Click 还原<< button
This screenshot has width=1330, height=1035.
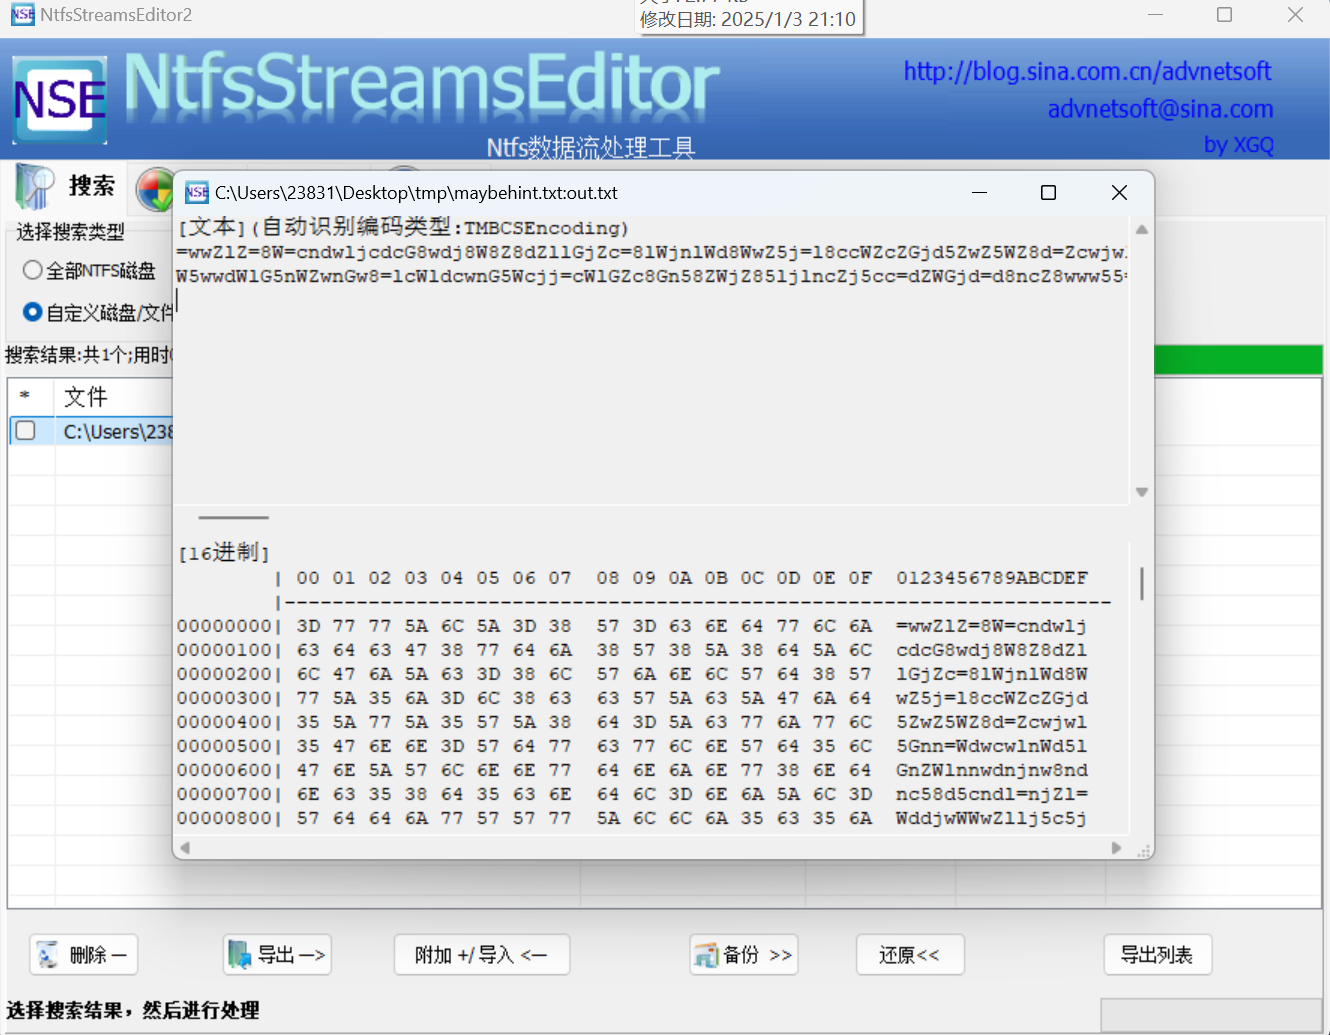coord(910,955)
